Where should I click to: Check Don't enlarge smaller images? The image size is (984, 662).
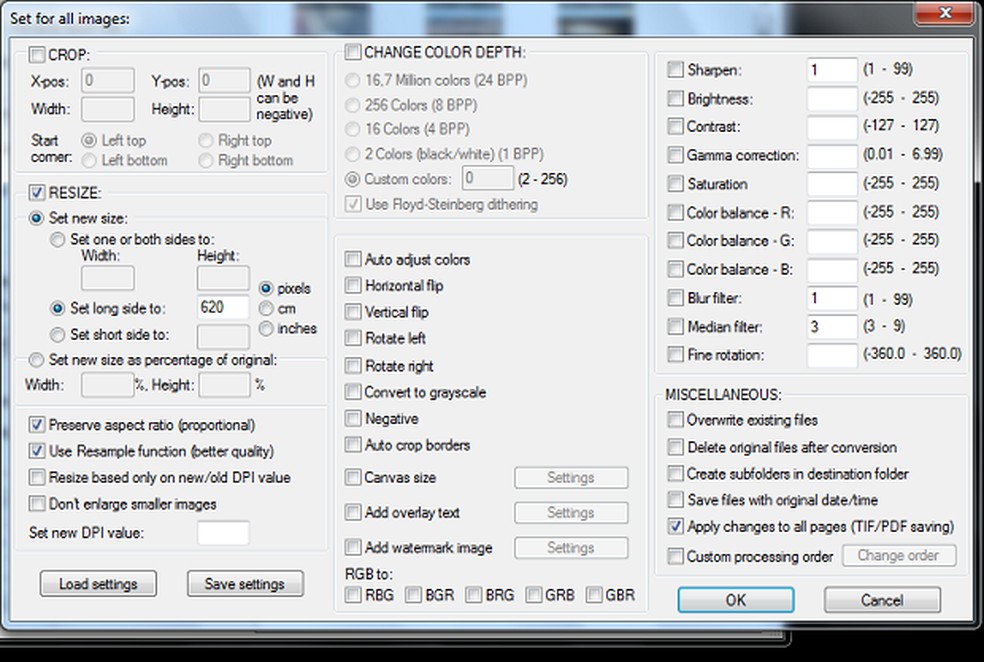tap(37, 504)
